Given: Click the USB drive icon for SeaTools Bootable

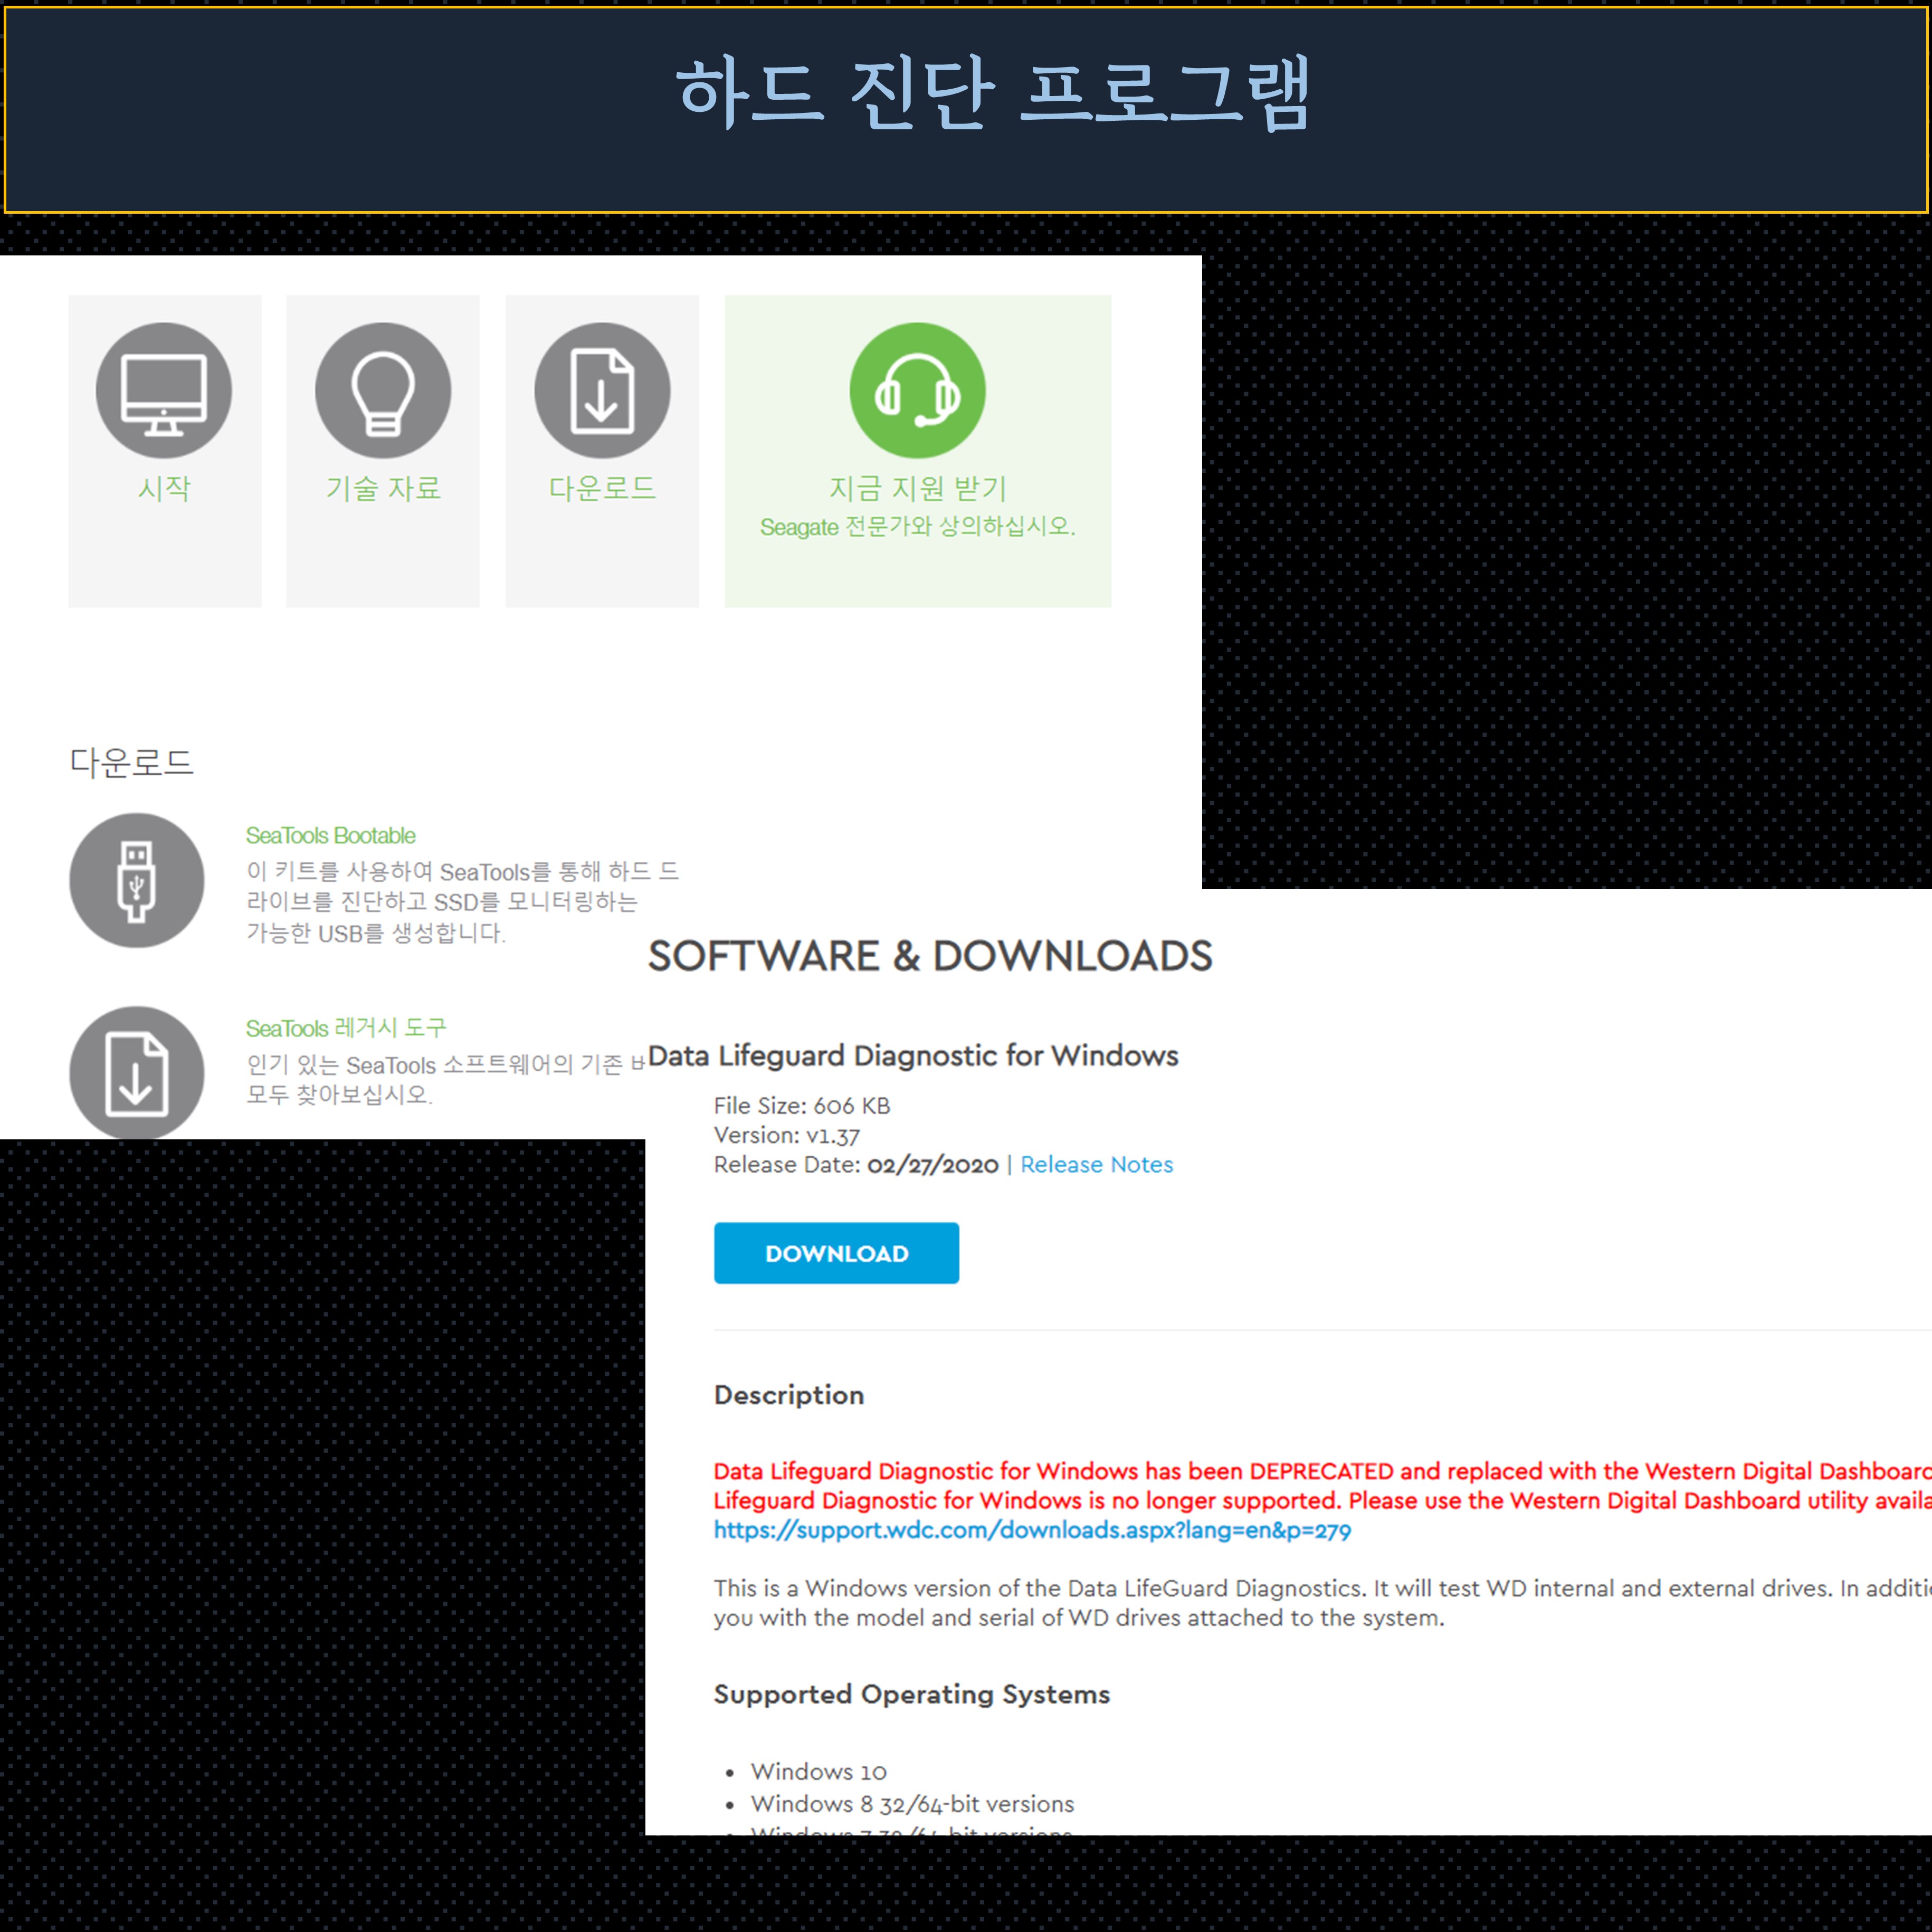Looking at the screenshot, I should [137, 880].
